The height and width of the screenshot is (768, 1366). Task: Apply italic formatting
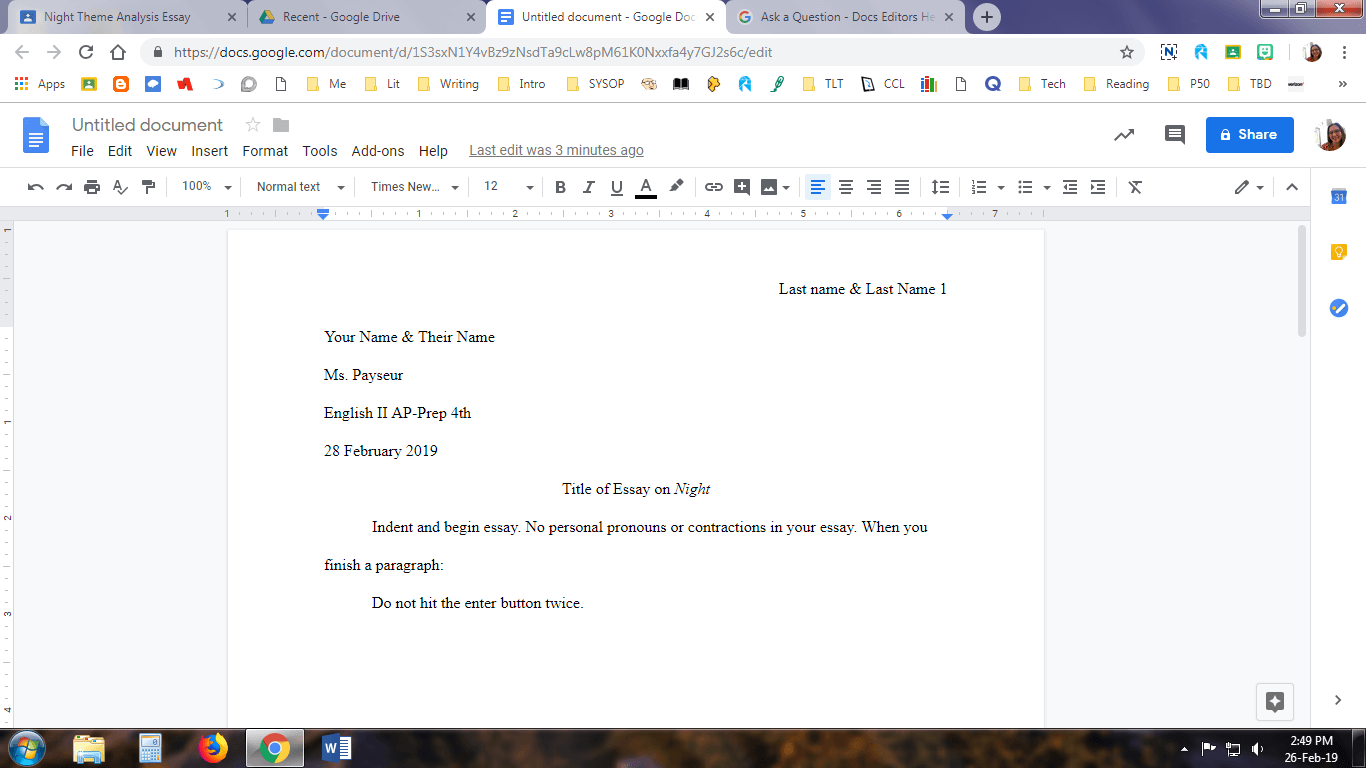[588, 186]
